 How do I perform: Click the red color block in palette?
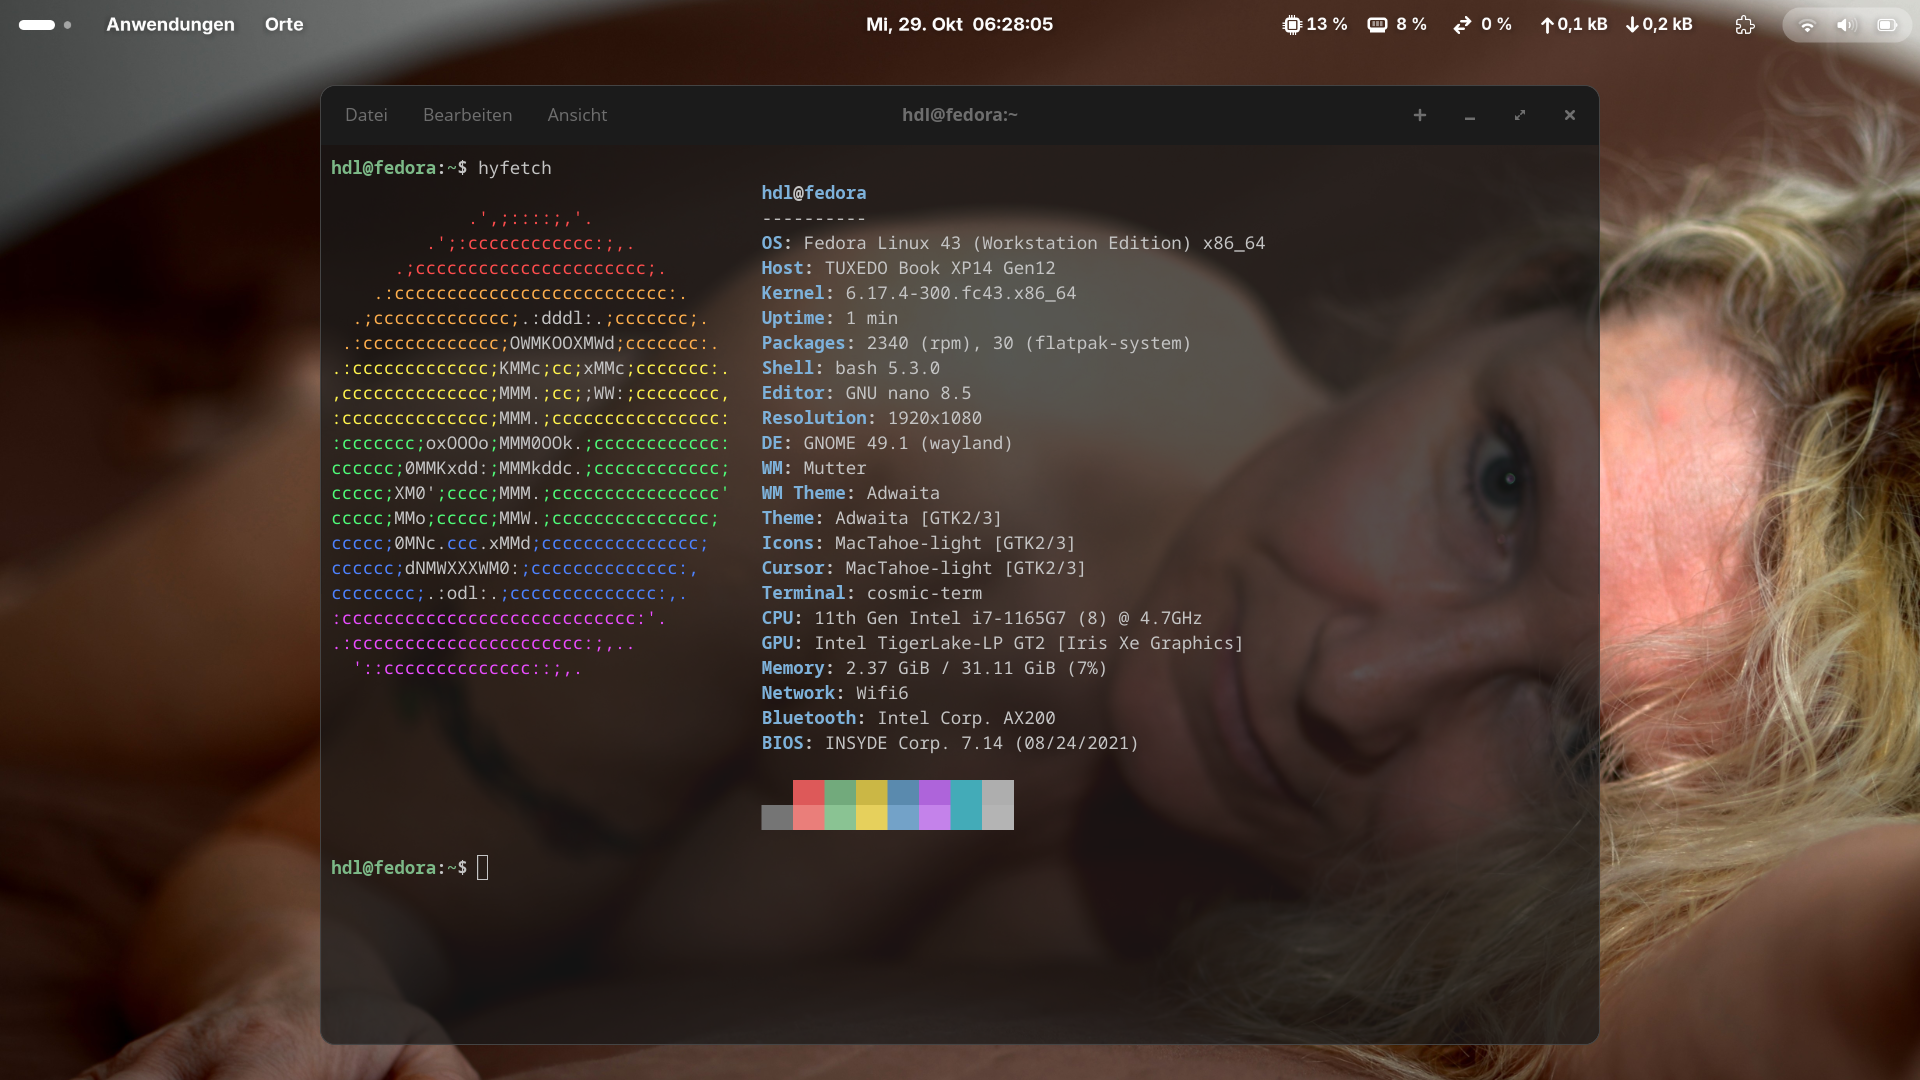point(808,793)
